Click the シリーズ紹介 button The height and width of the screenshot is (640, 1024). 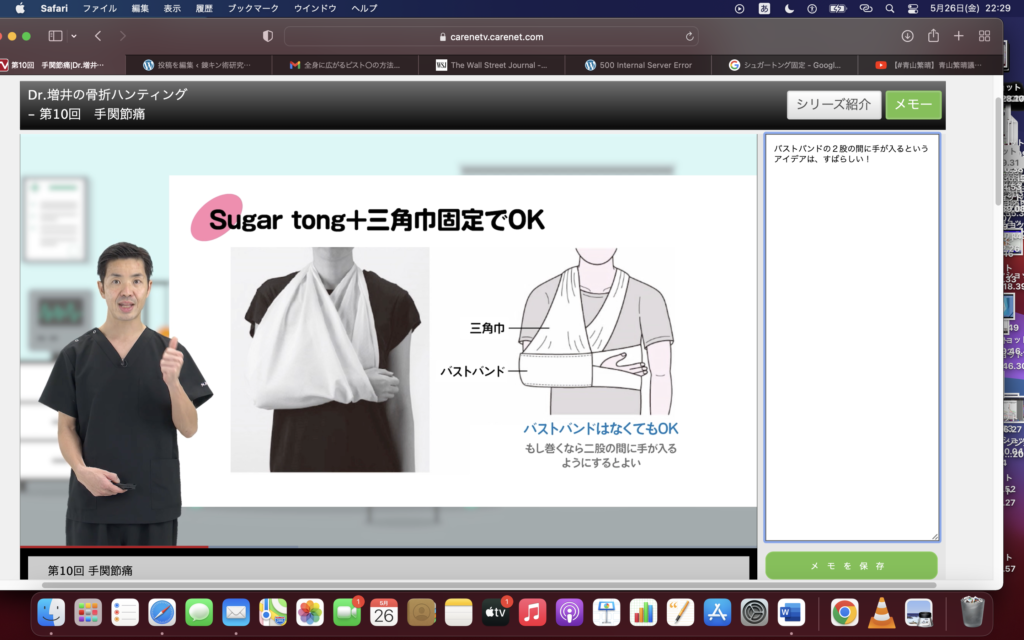[833, 105]
